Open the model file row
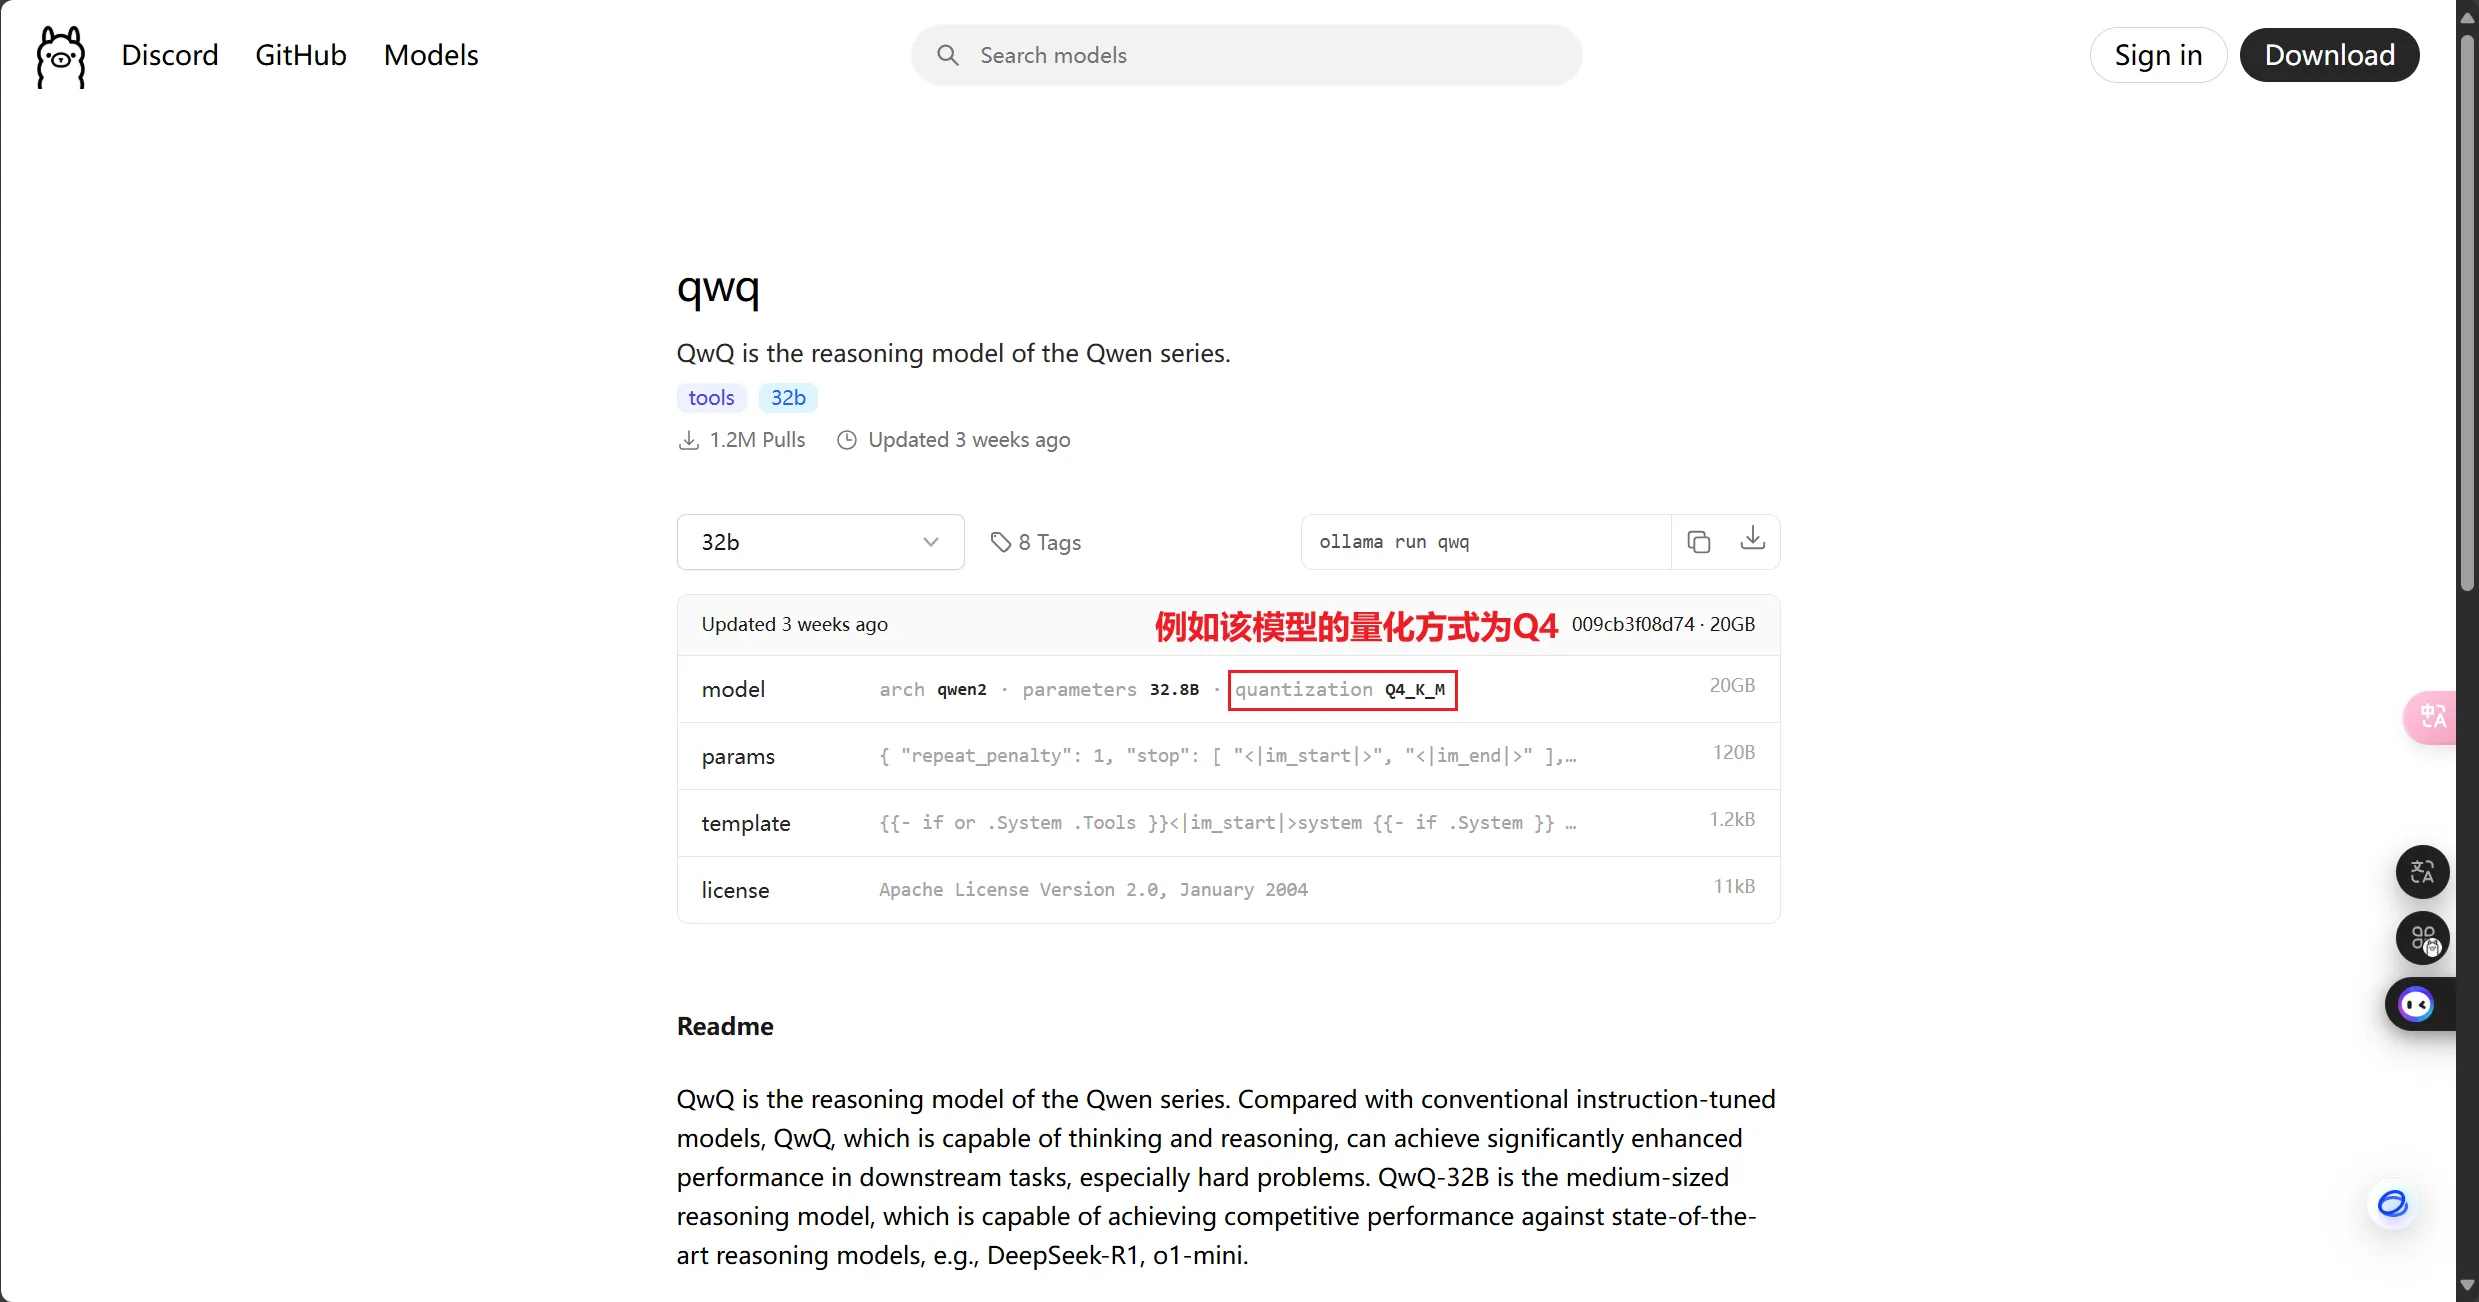Image resolution: width=2479 pixels, height=1302 pixels. pos(1228,689)
